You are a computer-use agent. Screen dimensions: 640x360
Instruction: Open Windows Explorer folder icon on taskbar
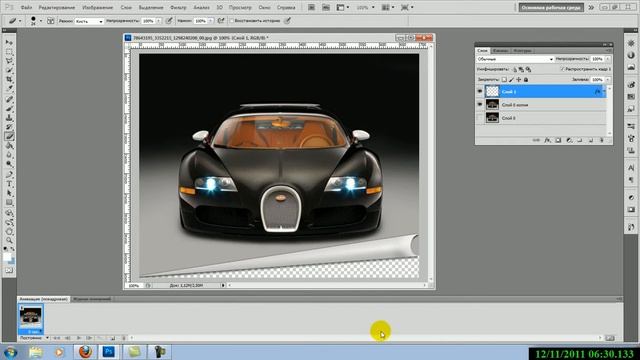click(36, 352)
